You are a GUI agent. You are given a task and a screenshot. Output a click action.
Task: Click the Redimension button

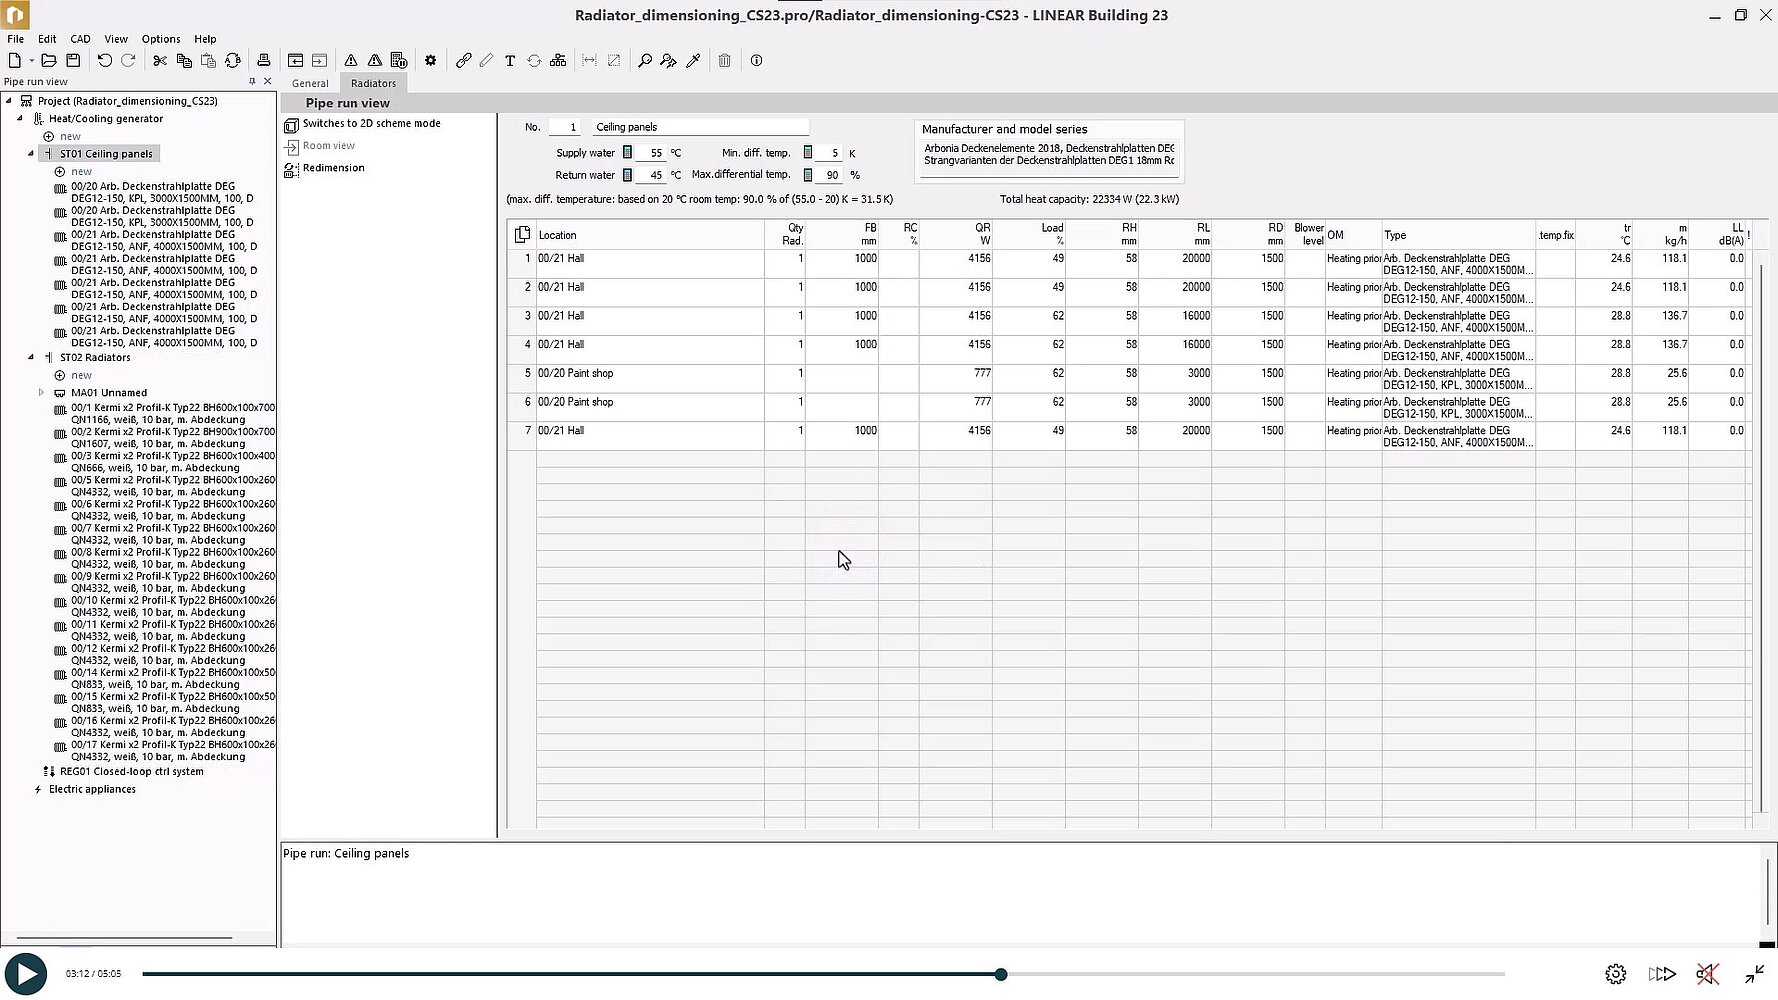[x=333, y=168]
